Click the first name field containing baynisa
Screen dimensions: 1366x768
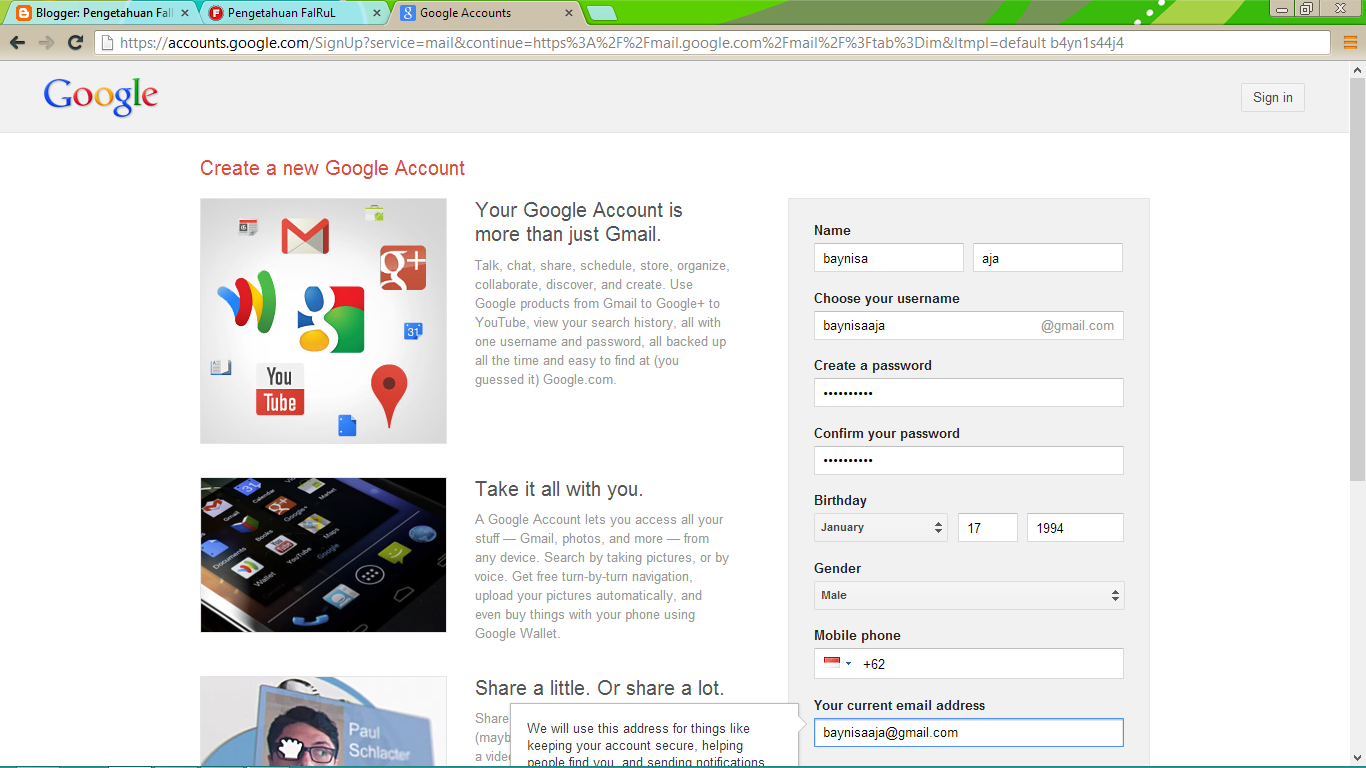[889, 258]
